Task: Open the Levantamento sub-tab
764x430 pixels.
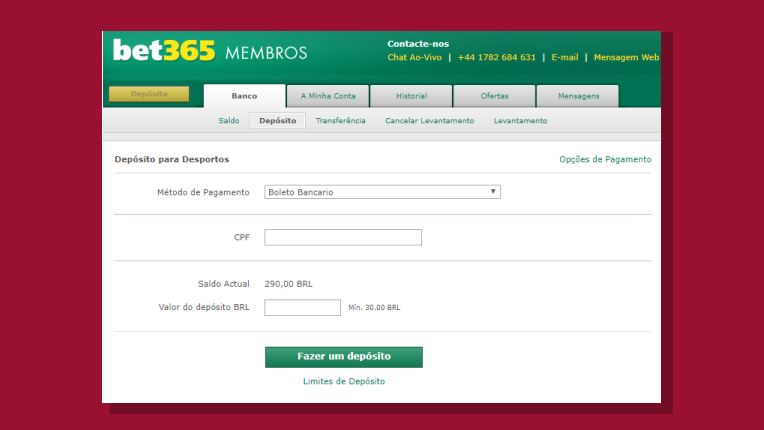Action: click(520, 121)
